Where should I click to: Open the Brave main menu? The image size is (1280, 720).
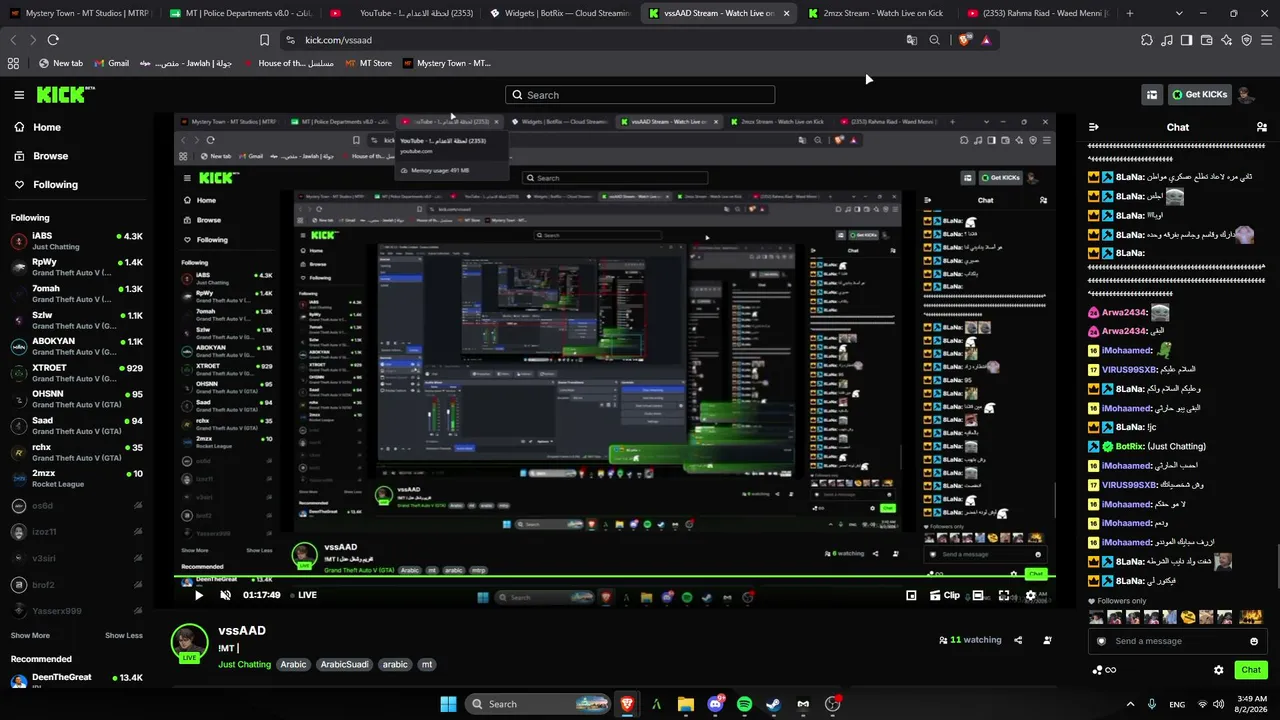[x=1267, y=40]
